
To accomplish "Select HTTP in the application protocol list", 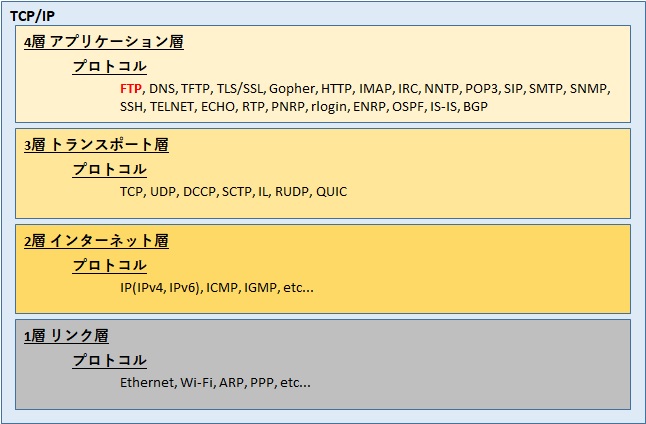I will pyautogui.click(x=338, y=88).
